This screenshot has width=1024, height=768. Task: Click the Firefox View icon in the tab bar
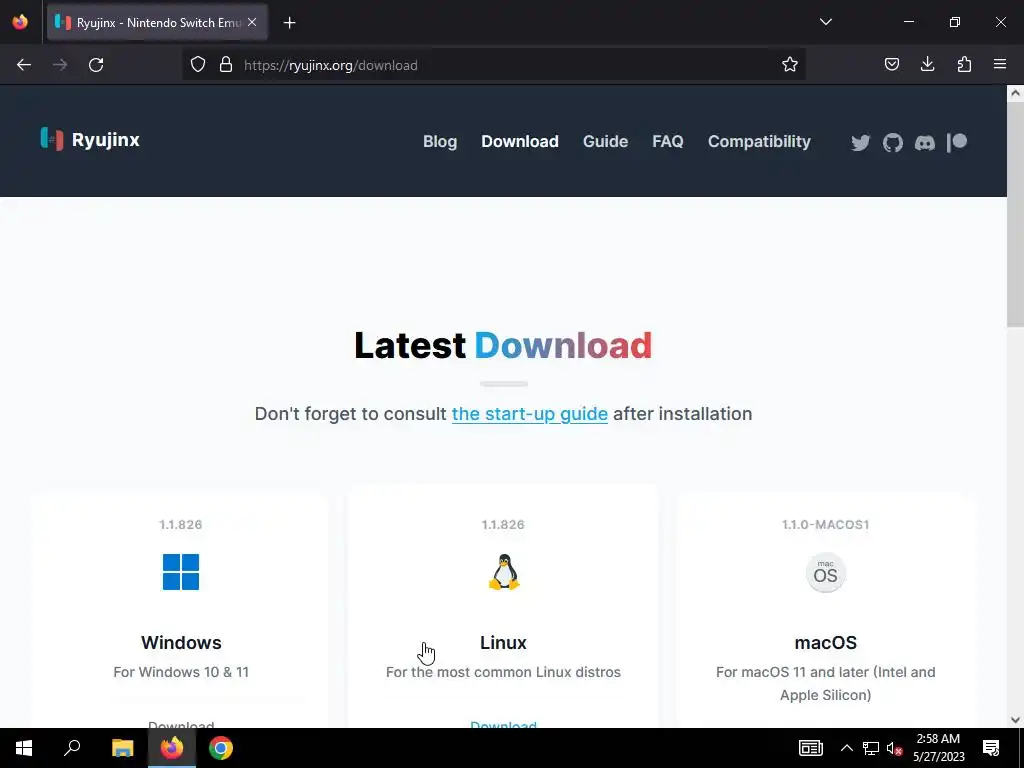pos(20,22)
